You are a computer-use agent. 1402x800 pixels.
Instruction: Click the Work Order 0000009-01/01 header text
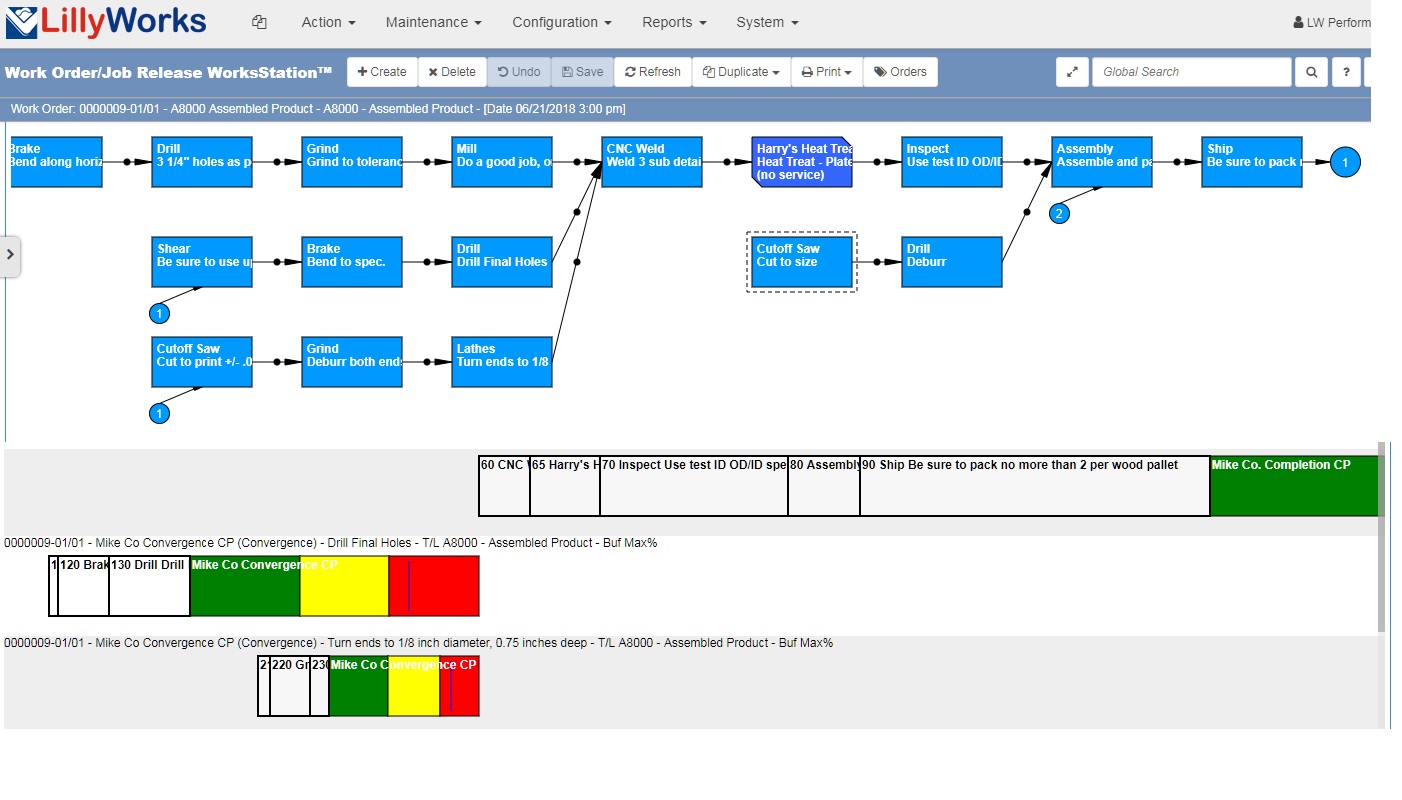pos(318,109)
